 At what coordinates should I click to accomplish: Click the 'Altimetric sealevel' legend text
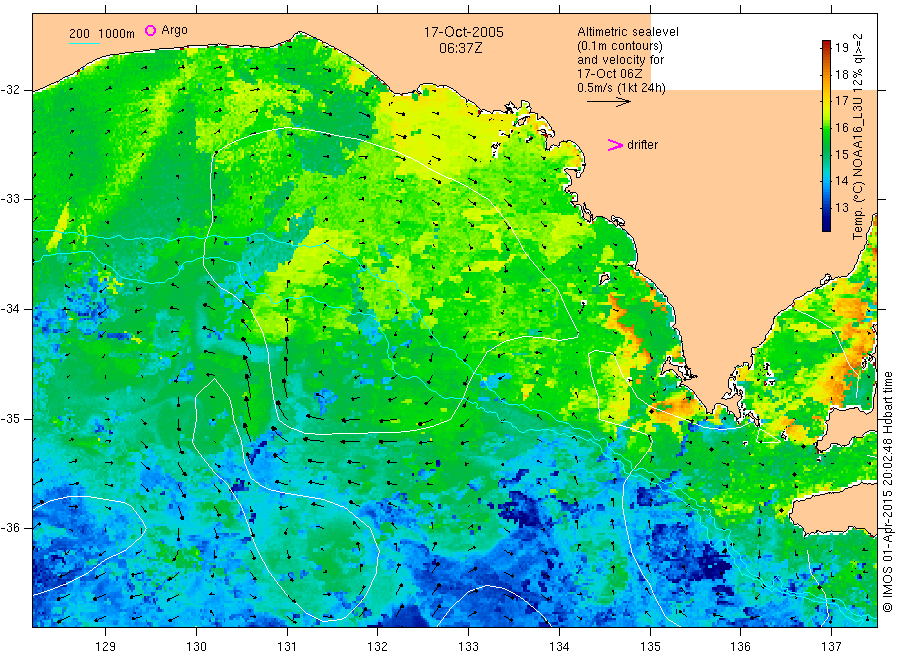[627, 32]
